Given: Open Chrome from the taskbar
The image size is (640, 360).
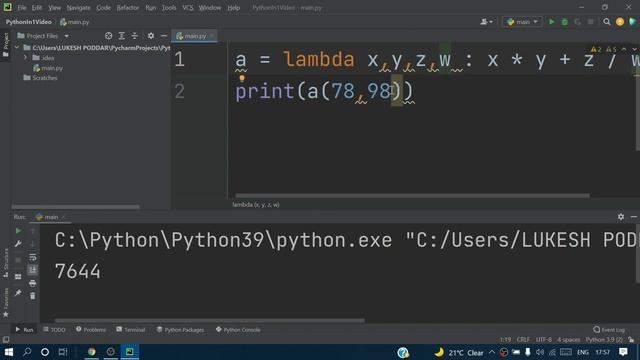Looking at the screenshot, I should (x=91, y=352).
